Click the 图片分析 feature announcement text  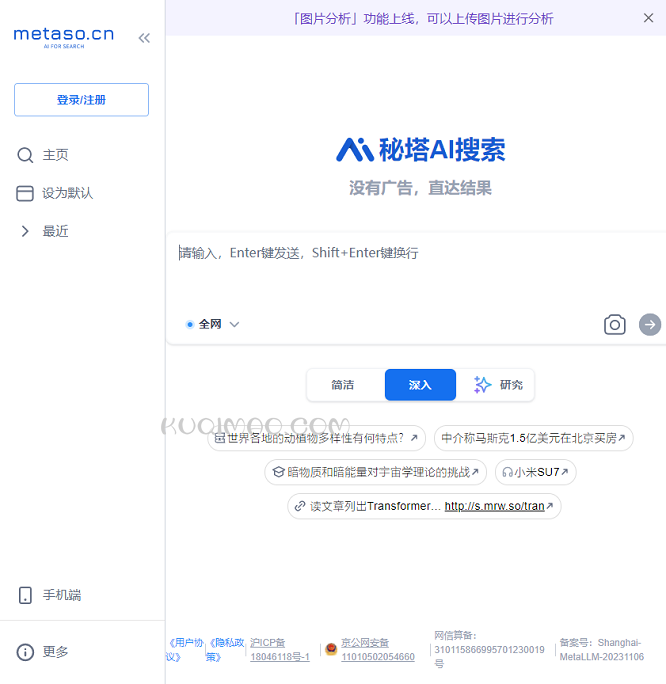422,19
